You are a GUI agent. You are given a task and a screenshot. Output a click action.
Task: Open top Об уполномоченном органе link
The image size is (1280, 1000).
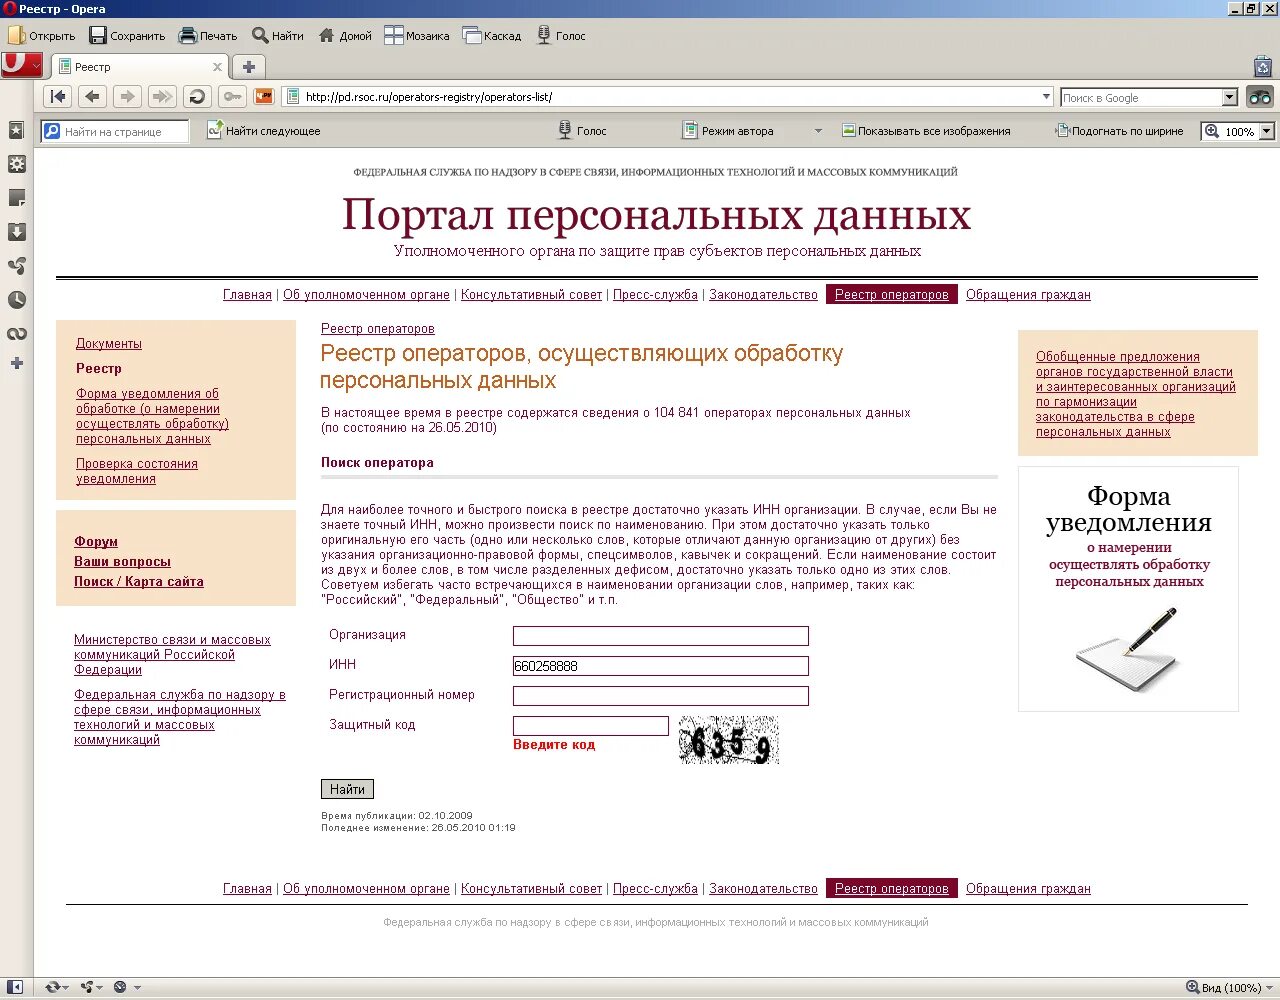(366, 294)
